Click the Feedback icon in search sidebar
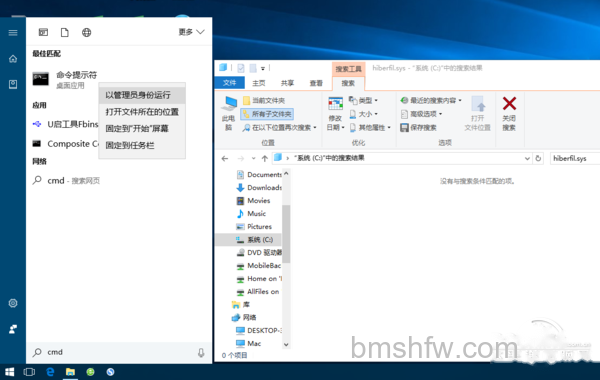600x380 pixels. pyautogui.click(x=13, y=329)
